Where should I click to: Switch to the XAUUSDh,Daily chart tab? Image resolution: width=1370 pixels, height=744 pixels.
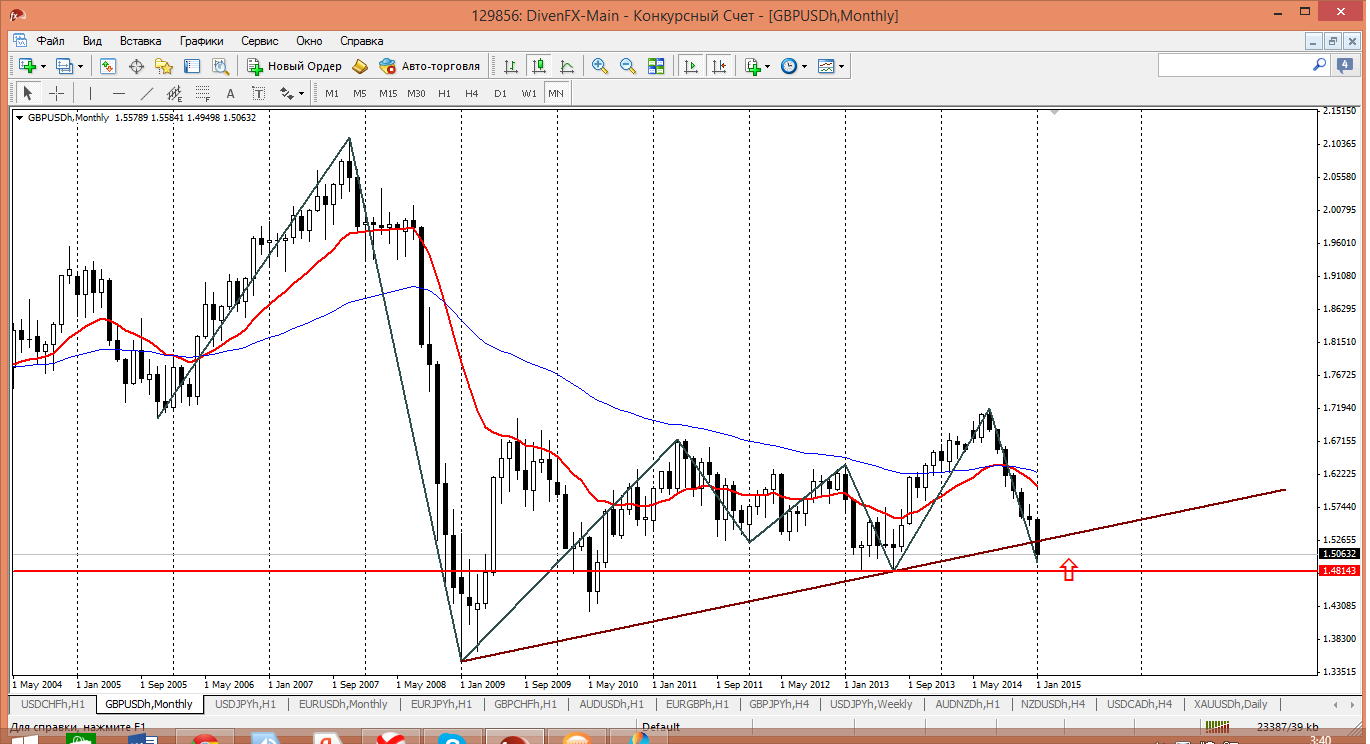click(x=1229, y=704)
